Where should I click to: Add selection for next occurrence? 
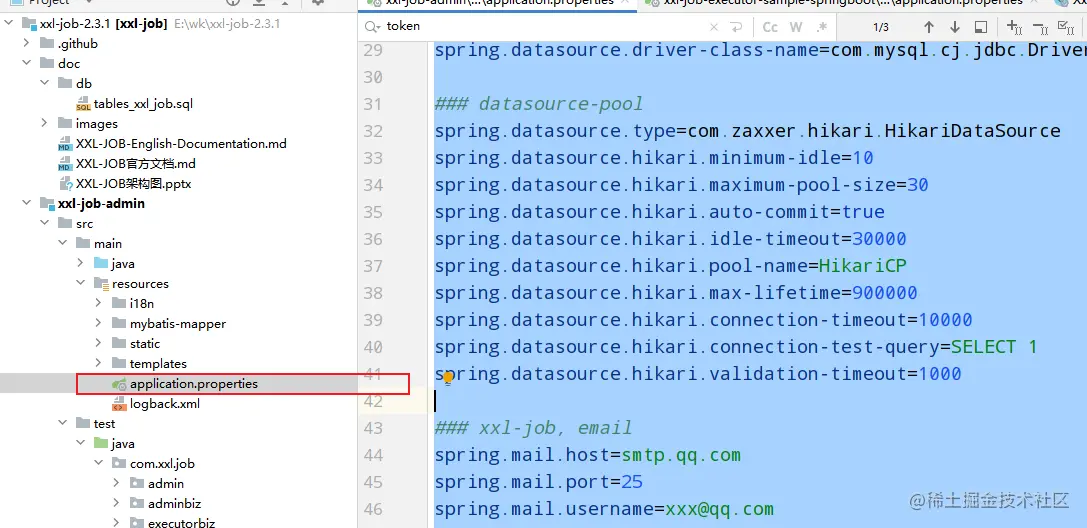click(x=1014, y=27)
